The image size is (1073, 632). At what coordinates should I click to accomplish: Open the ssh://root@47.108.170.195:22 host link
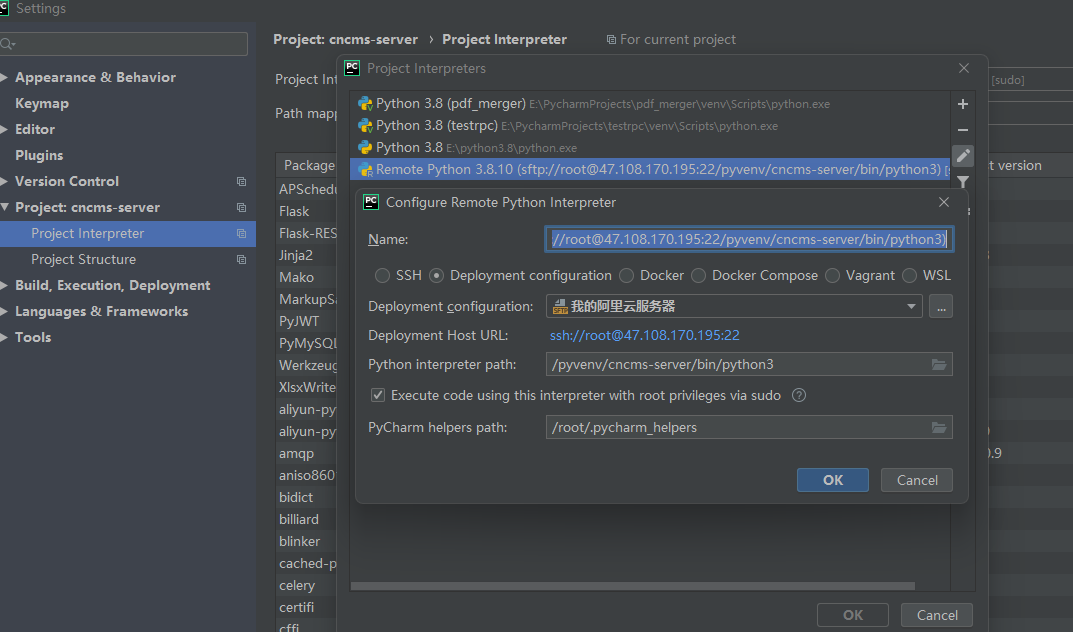tap(645, 335)
